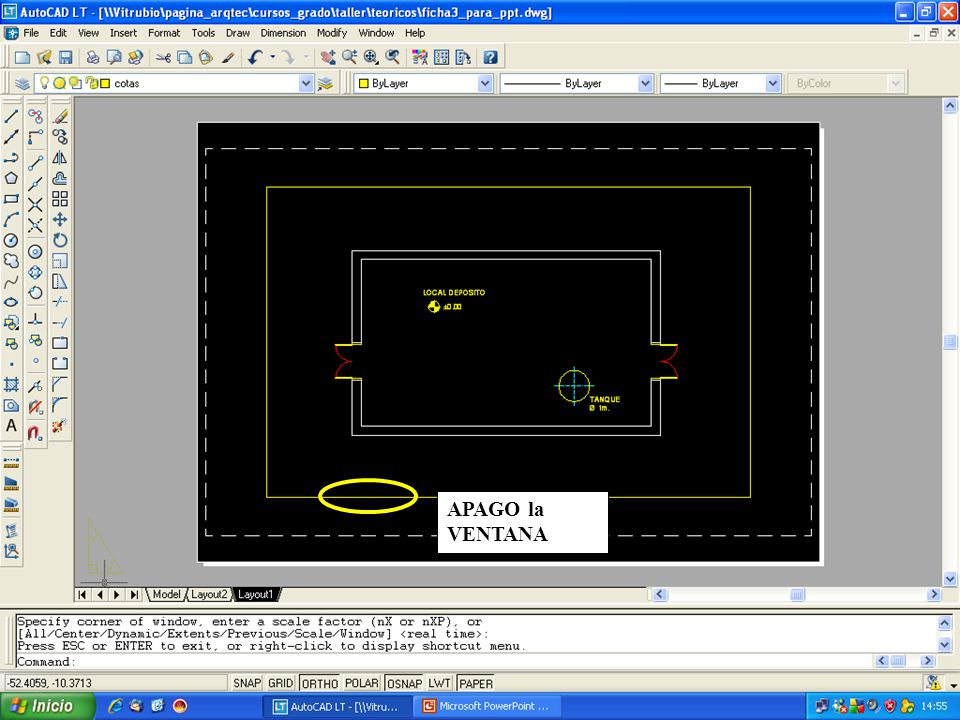The height and width of the screenshot is (720, 960).
Task: Open the ByLayer lineweight dropdown
Action: pos(773,83)
